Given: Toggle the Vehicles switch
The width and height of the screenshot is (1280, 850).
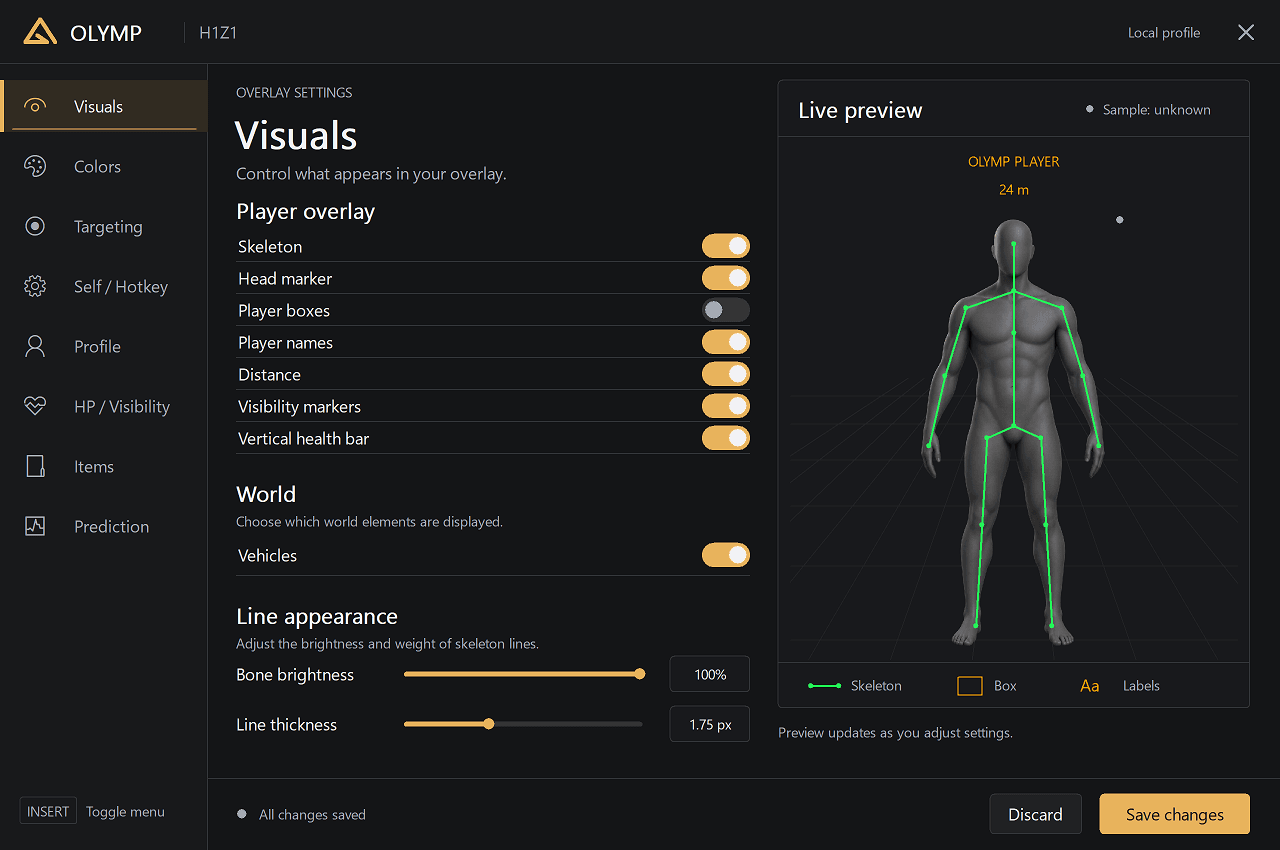Looking at the screenshot, I should [x=726, y=555].
